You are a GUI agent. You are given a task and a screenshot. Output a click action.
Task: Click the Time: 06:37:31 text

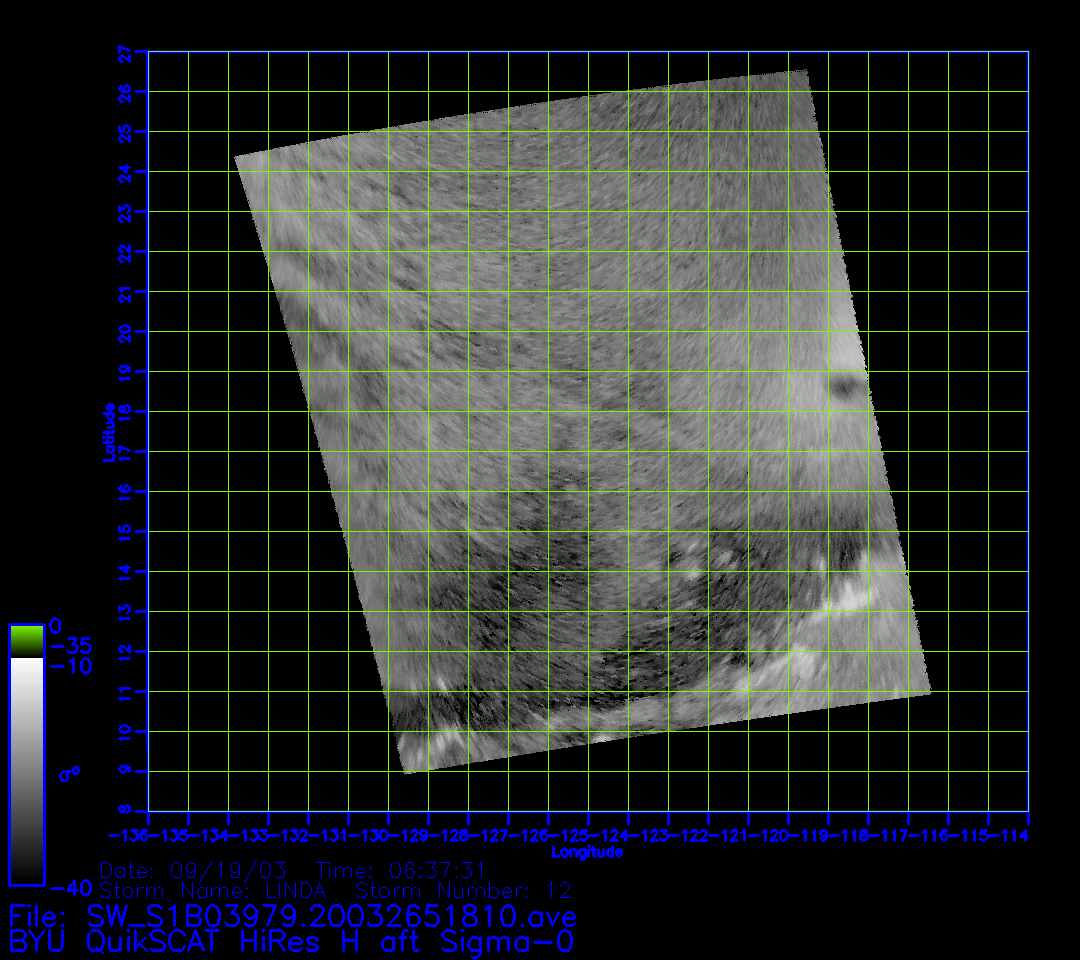[x=401, y=871]
